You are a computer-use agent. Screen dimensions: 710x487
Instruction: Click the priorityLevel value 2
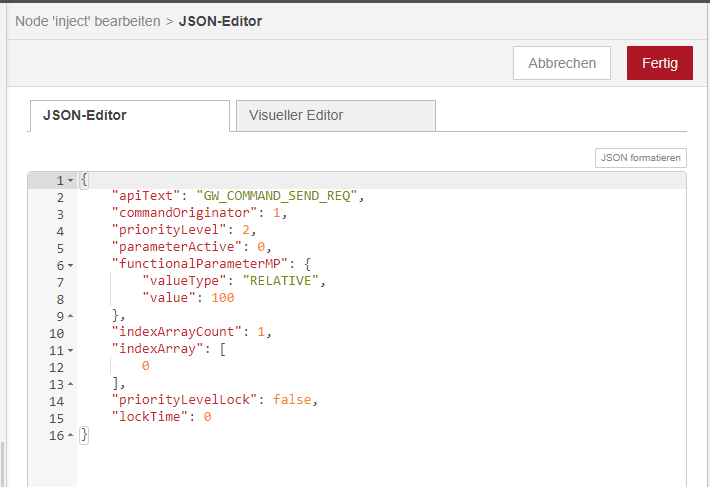click(246, 230)
